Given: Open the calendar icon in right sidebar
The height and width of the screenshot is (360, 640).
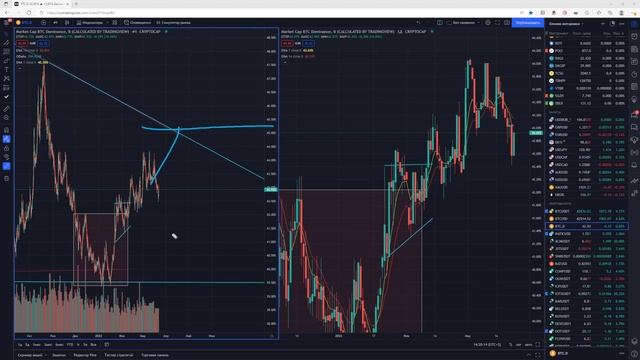Looking at the screenshot, I should (634, 87).
